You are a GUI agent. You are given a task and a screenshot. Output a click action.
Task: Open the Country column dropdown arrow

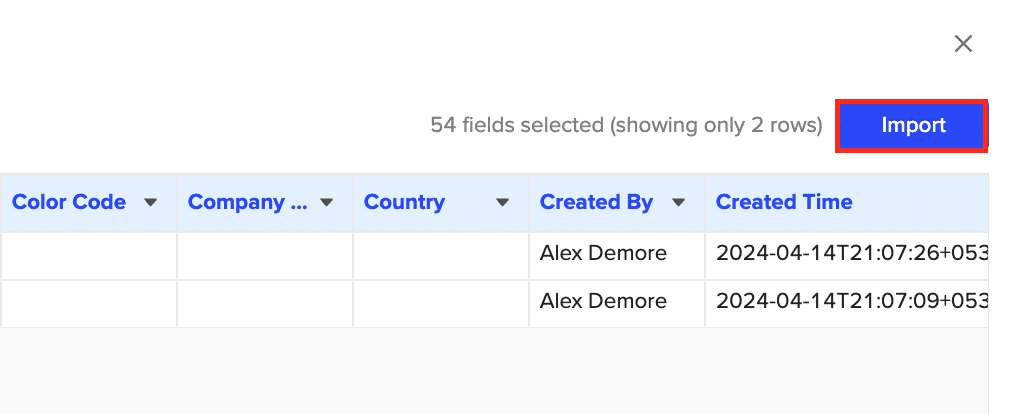tap(502, 202)
